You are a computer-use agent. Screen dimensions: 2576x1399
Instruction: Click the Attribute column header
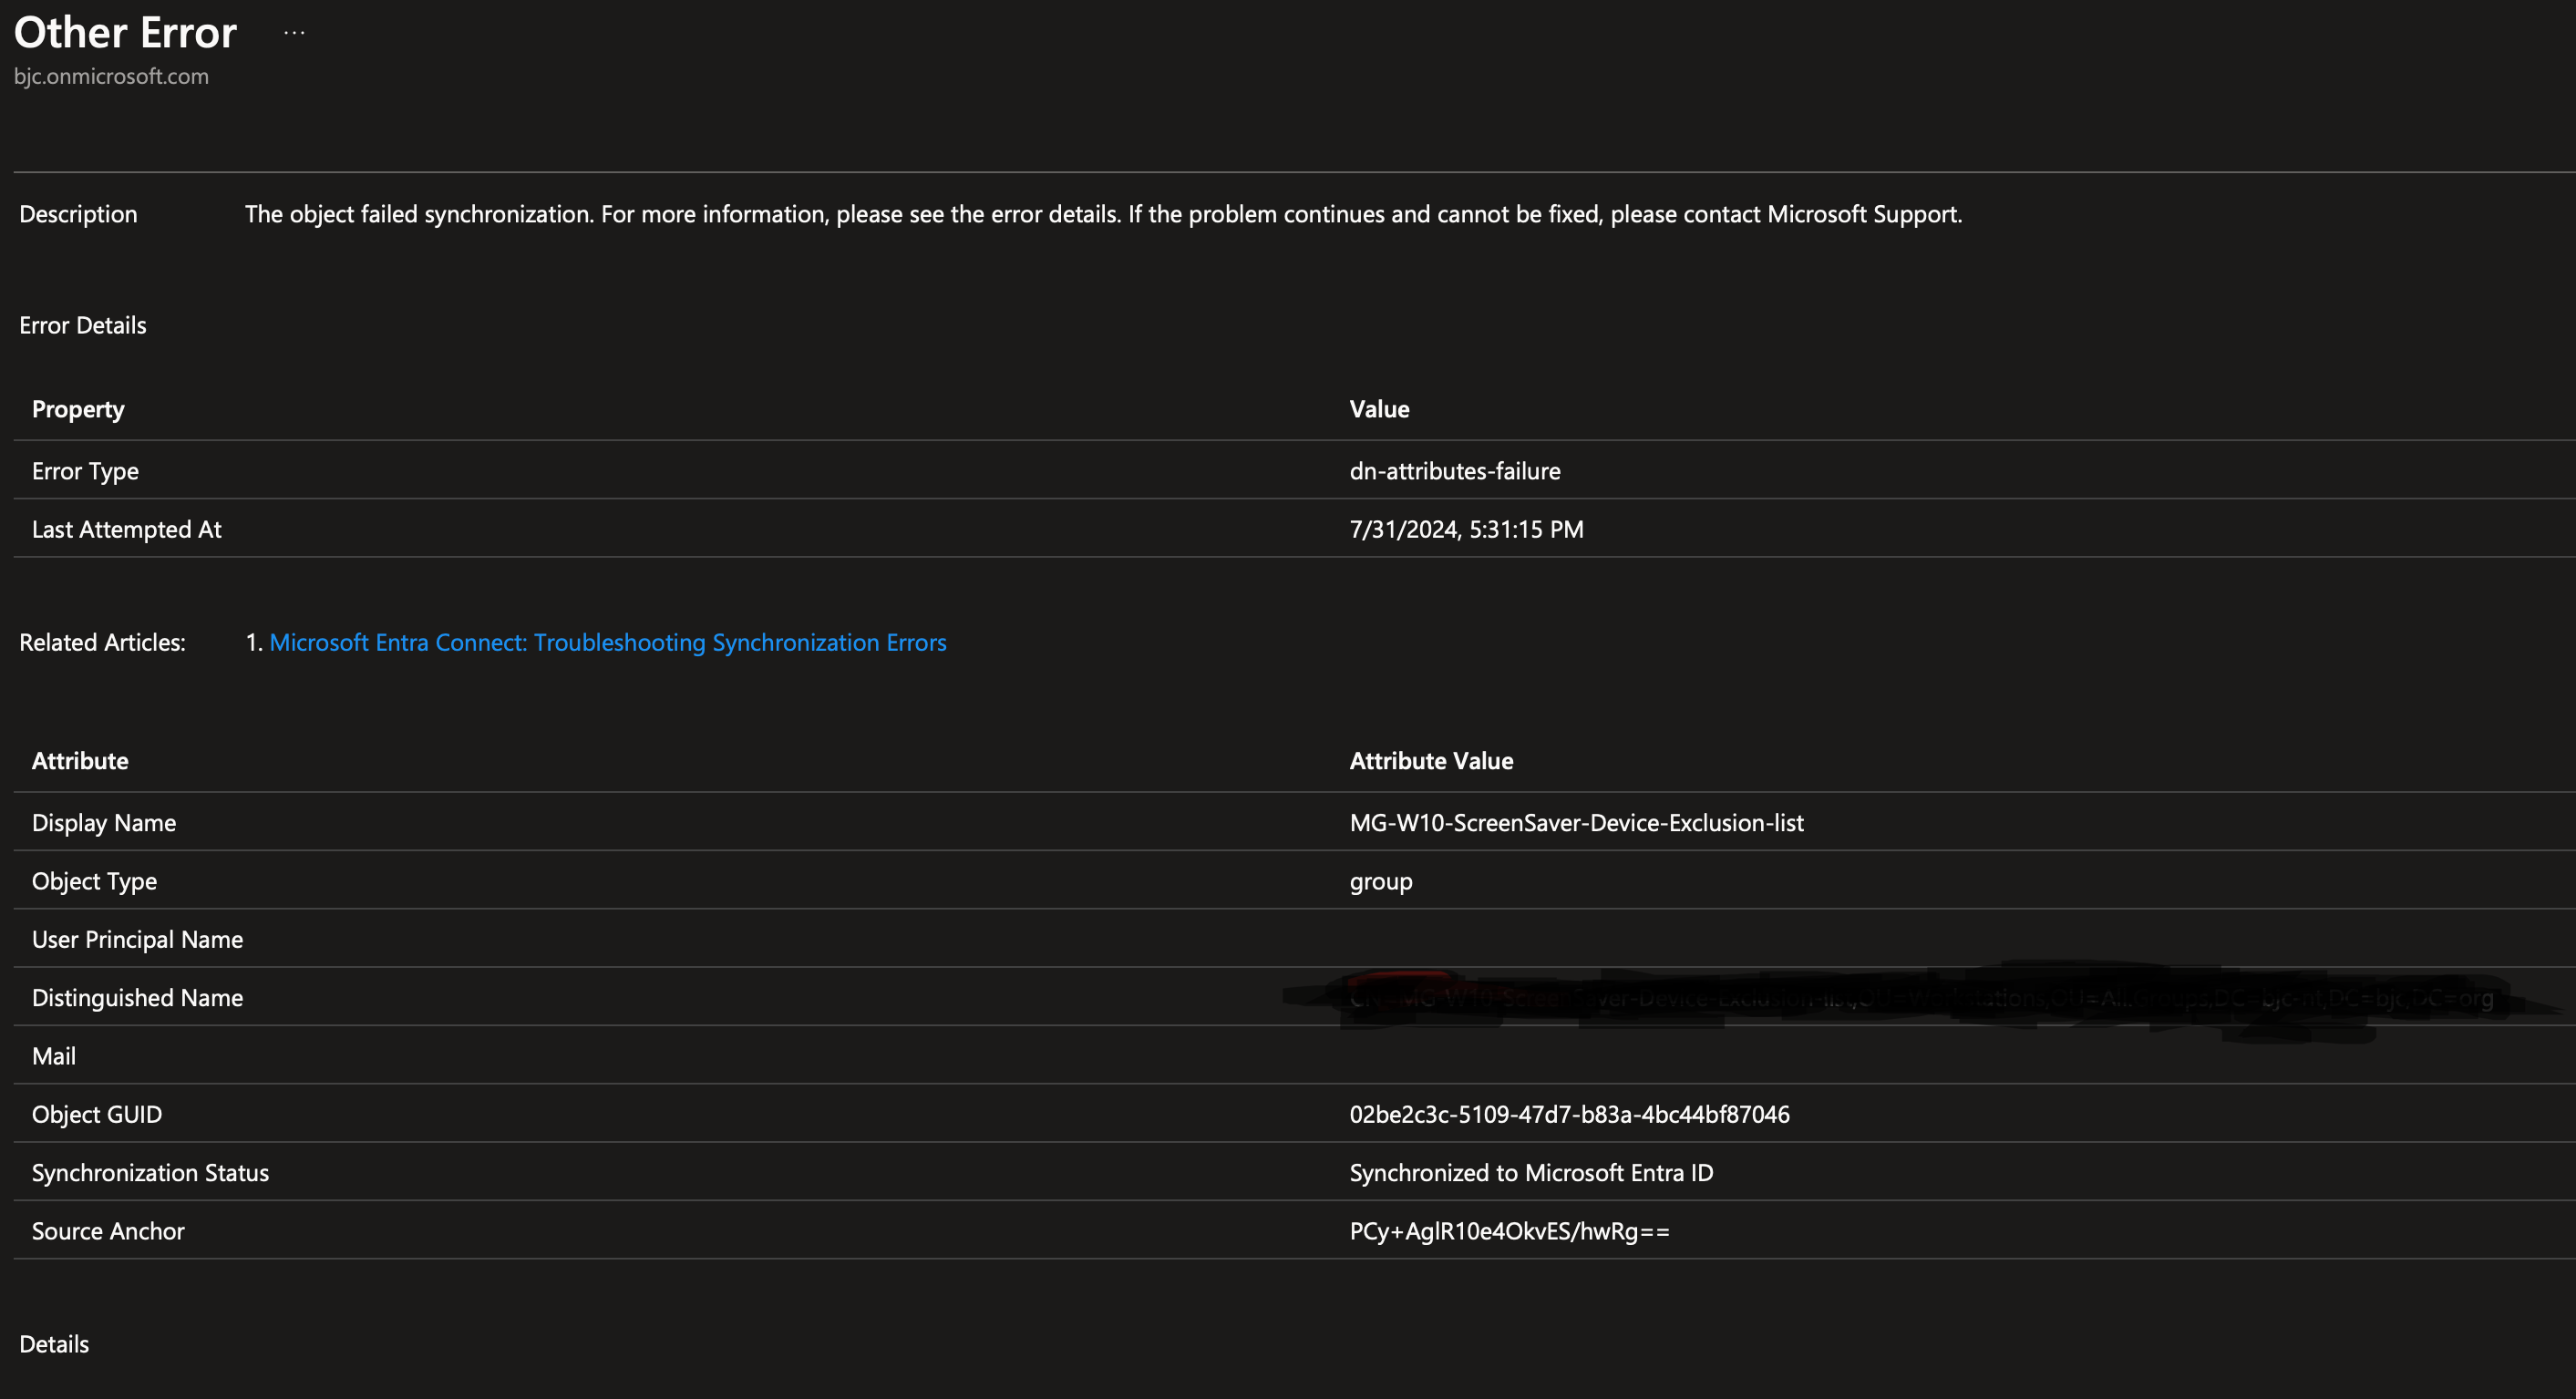pyautogui.click(x=80, y=761)
